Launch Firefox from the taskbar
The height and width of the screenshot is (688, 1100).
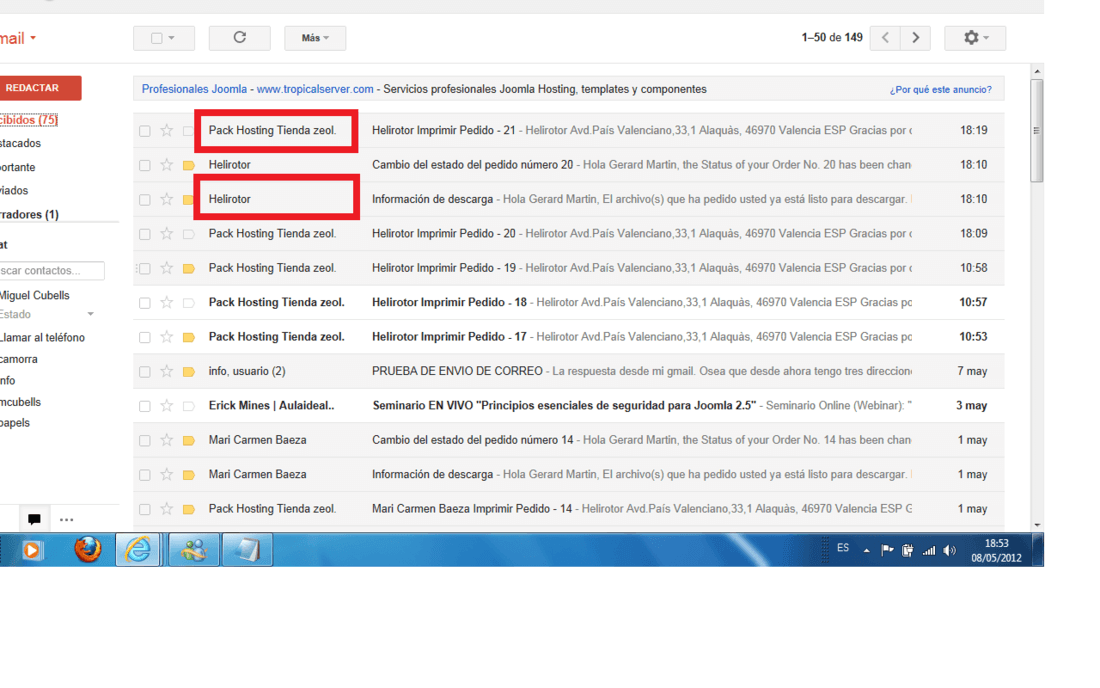(88, 550)
